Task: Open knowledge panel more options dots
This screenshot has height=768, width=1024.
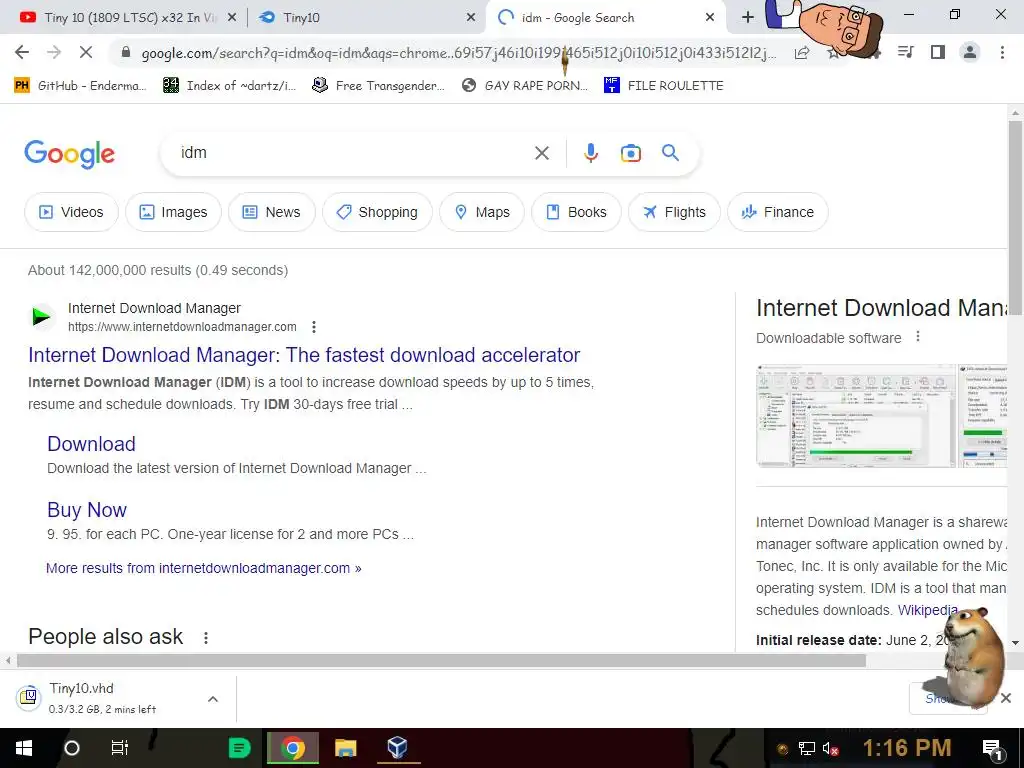Action: 918,336
